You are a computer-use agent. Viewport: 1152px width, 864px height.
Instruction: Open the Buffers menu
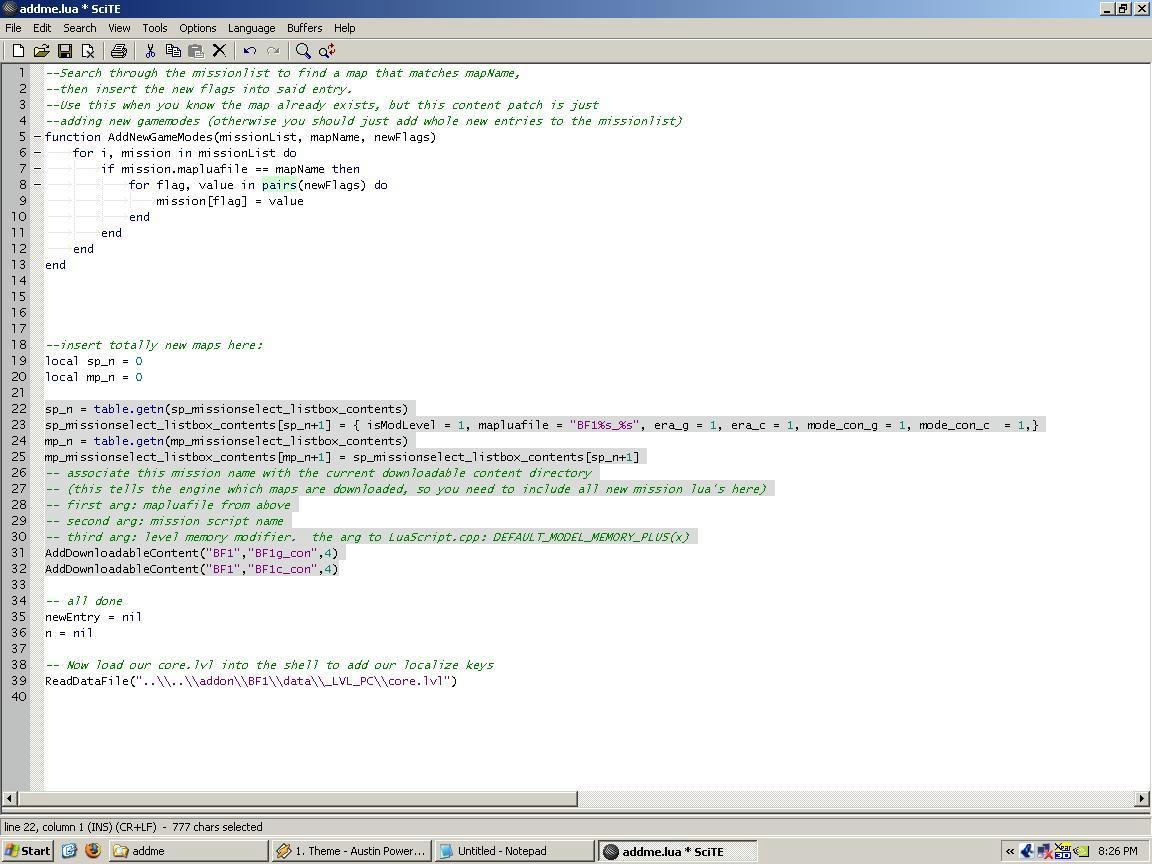click(x=304, y=28)
